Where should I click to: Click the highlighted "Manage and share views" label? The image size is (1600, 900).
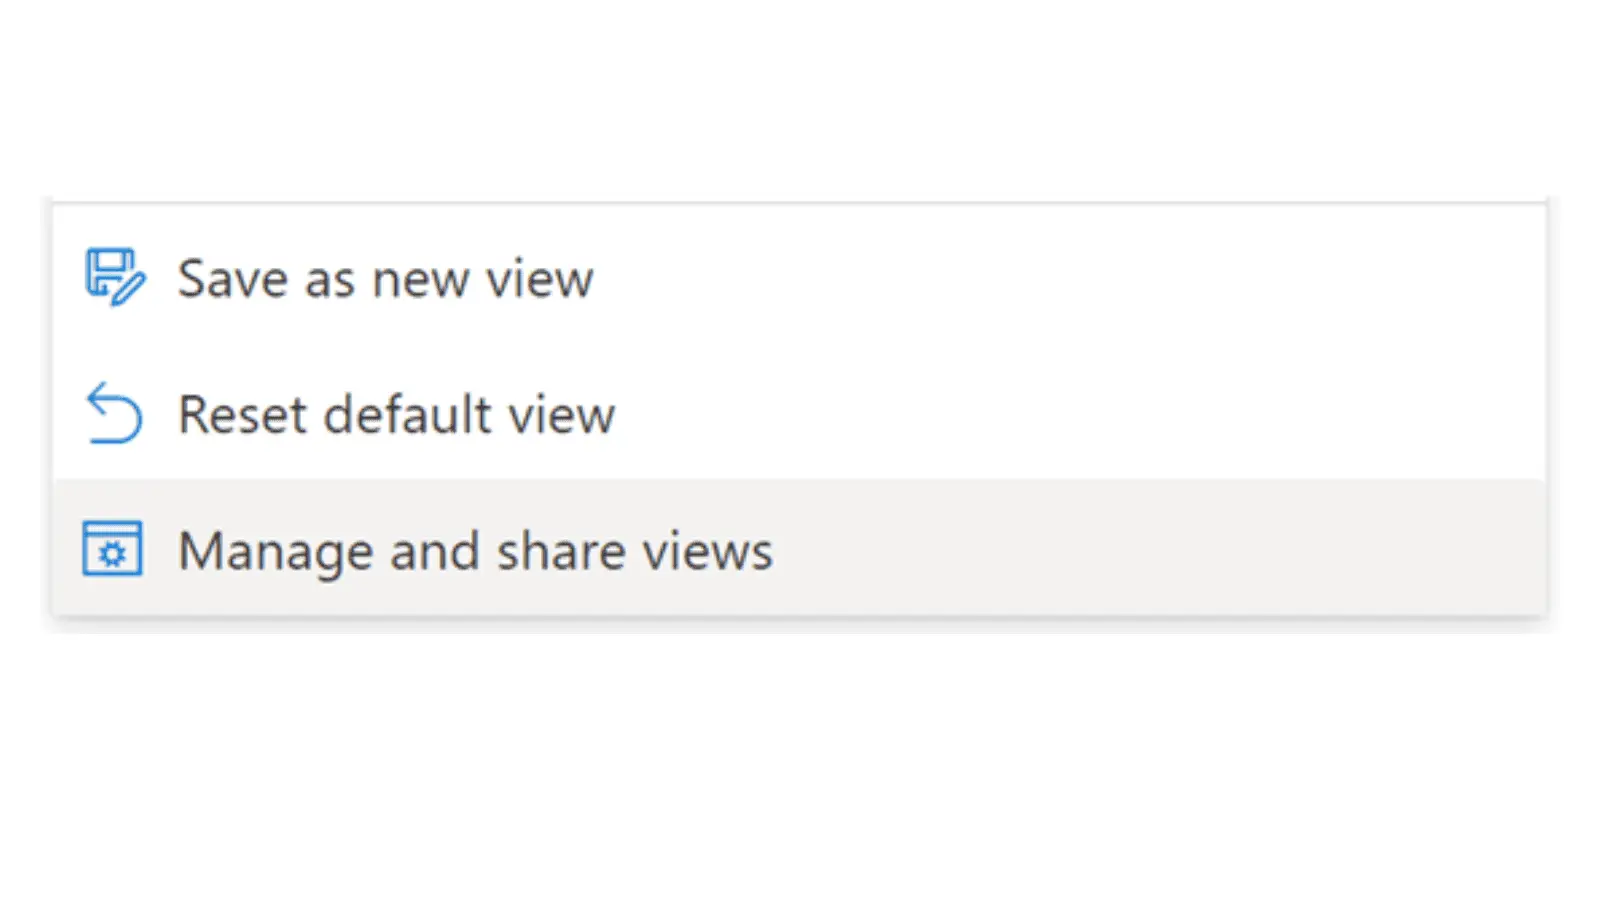[476, 551]
